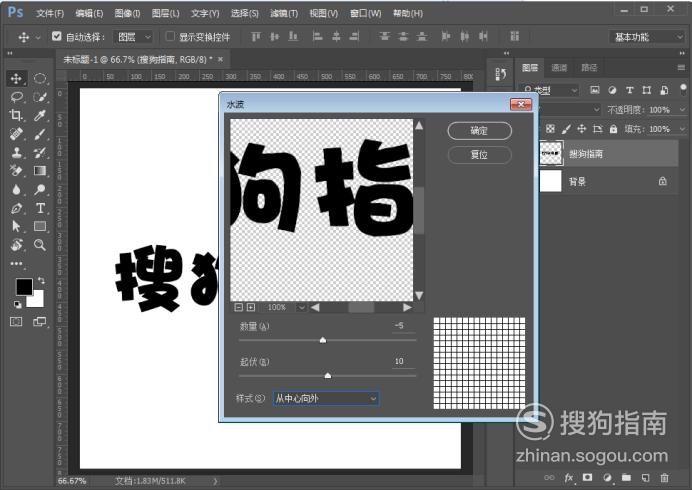Screen dimensions: 692x490
Task: Open the 文件(F) menu
Action: click(50, 14)
